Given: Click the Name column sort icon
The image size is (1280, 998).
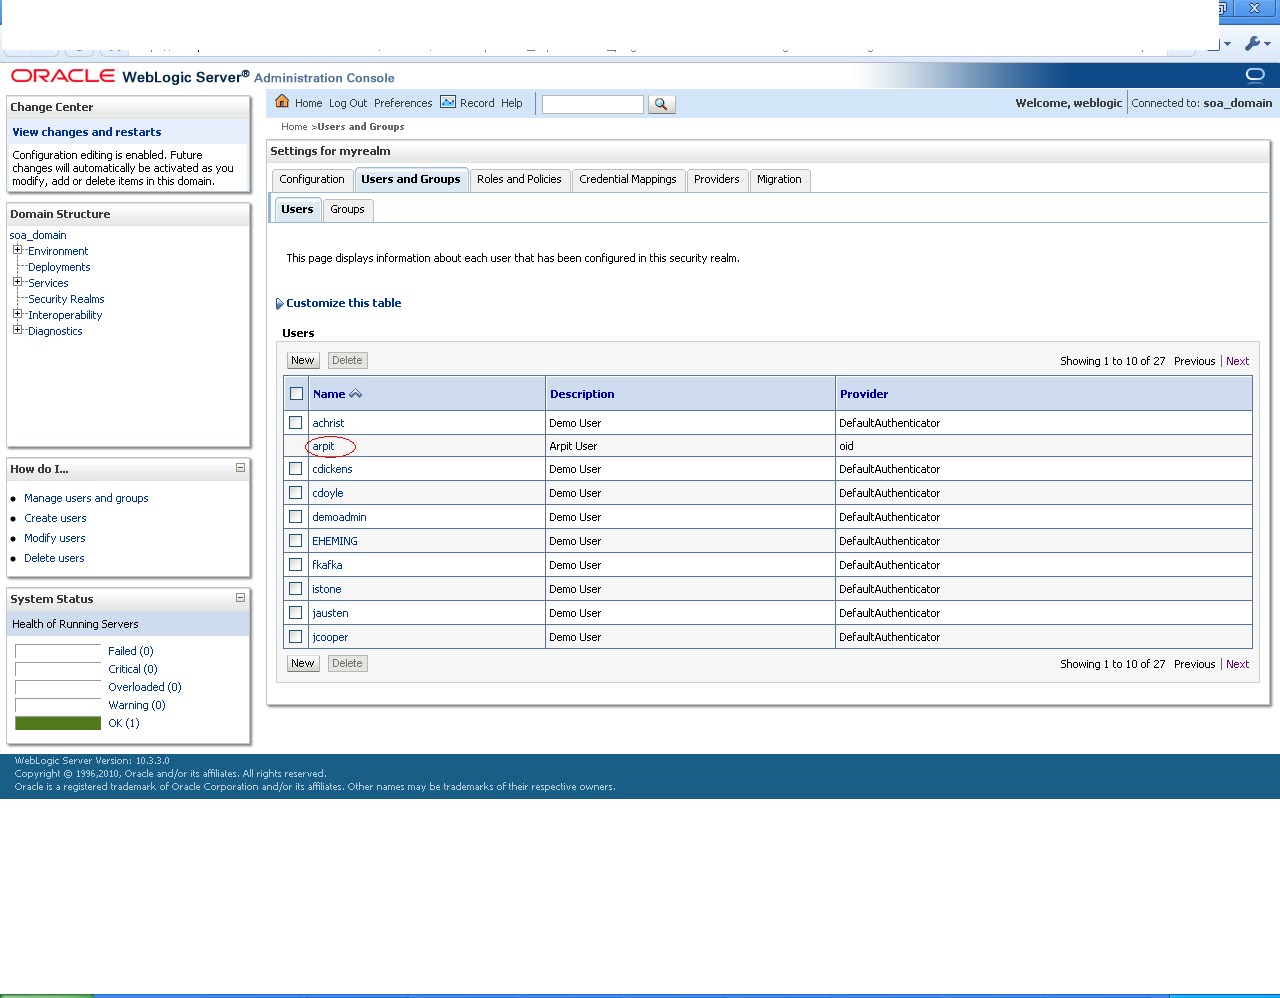Looking at the screenshot, I should (355, 394).
